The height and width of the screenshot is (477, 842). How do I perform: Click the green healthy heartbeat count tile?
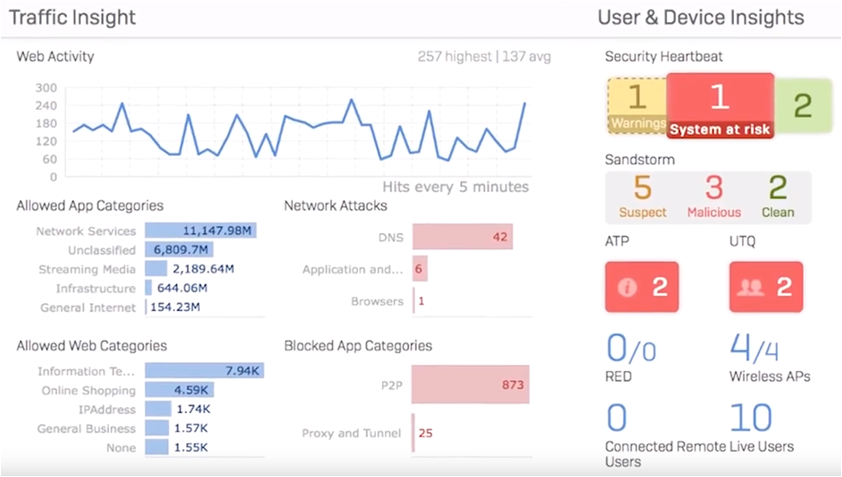(x=803, y=106)
